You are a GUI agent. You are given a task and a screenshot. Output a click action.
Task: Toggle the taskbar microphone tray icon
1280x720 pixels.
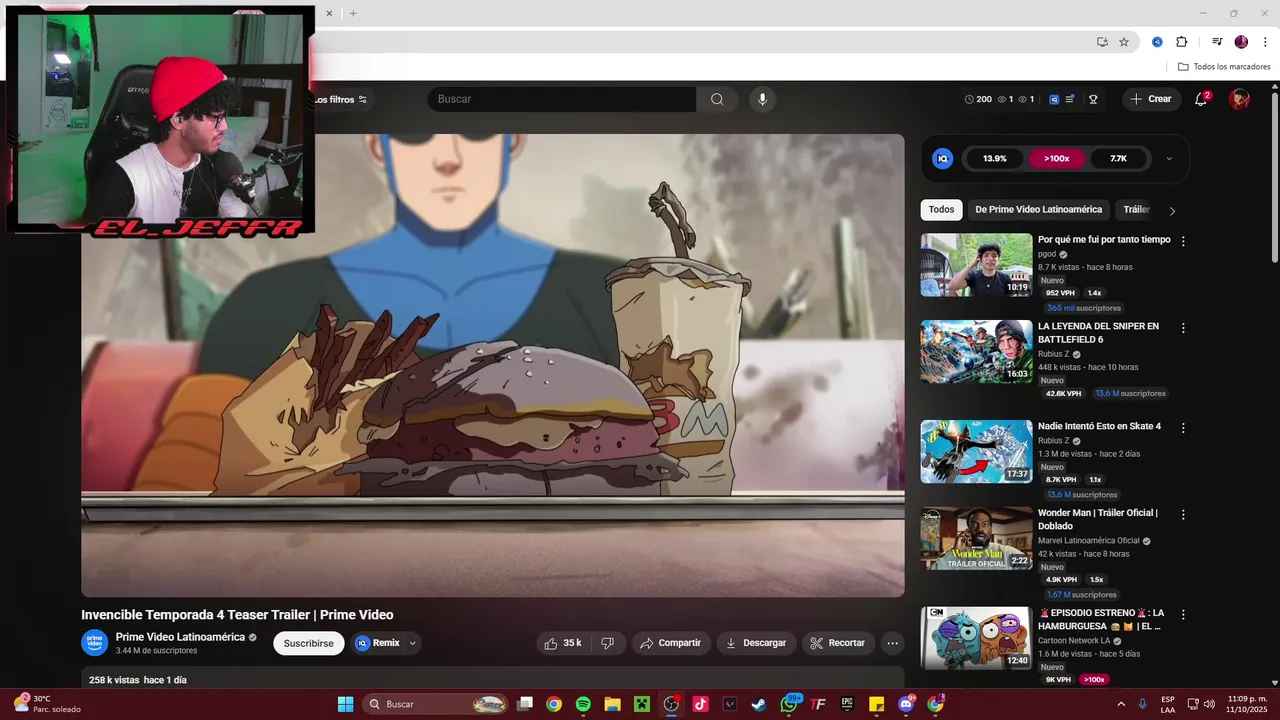pos(1142,704)
